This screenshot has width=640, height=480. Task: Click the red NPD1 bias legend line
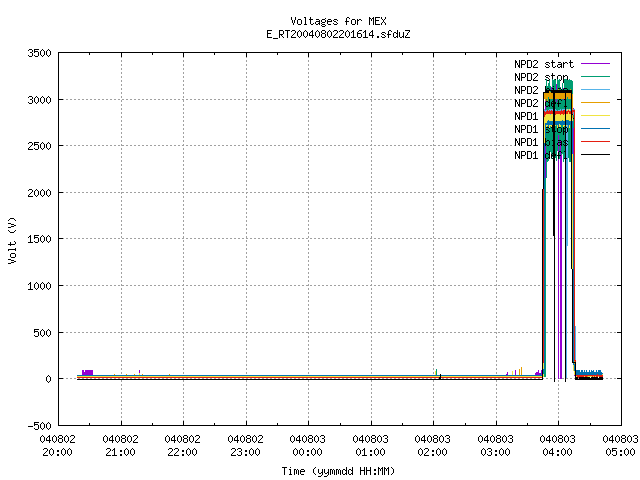[595, 142]
